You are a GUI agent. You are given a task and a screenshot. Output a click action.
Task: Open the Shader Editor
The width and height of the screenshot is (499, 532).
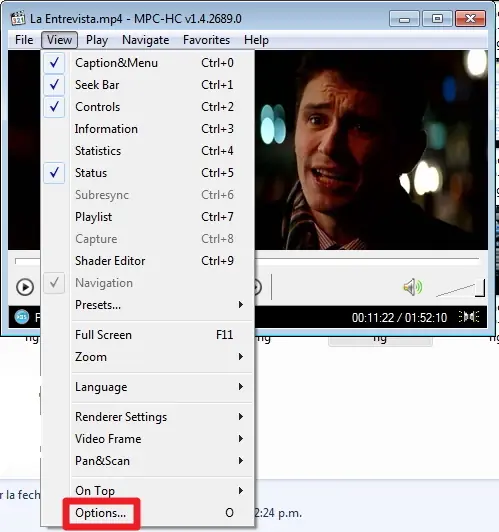149,261
